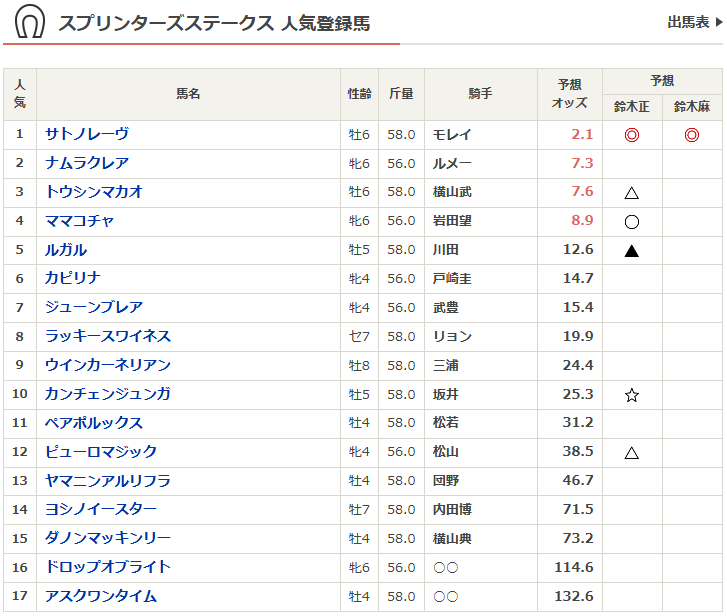Click the triangle mark for トウシンマカオ
Image resolution: width=727 pixels, height=616 pixels.
pyautogui.click(x=631, y=193)
